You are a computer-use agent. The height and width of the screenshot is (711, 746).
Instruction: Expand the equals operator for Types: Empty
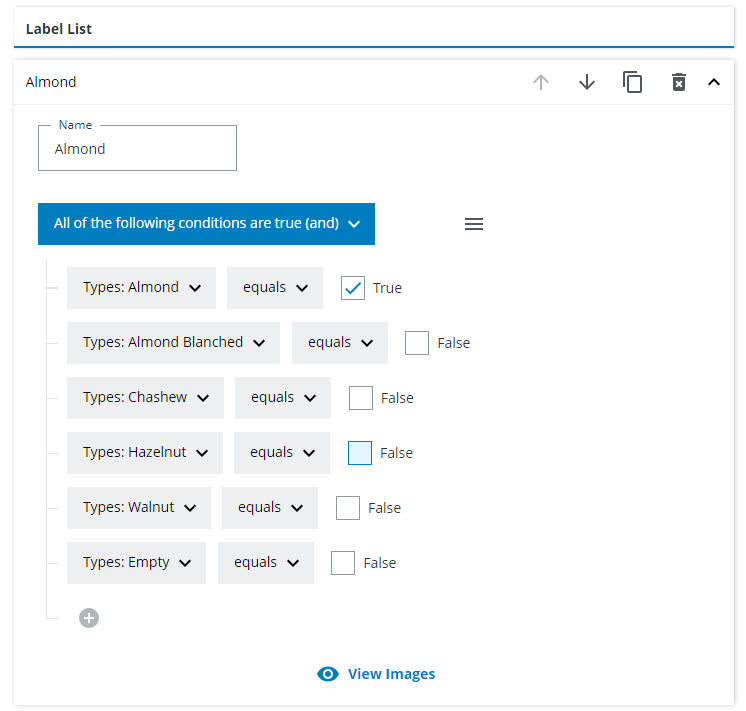(x=266, y=563)
